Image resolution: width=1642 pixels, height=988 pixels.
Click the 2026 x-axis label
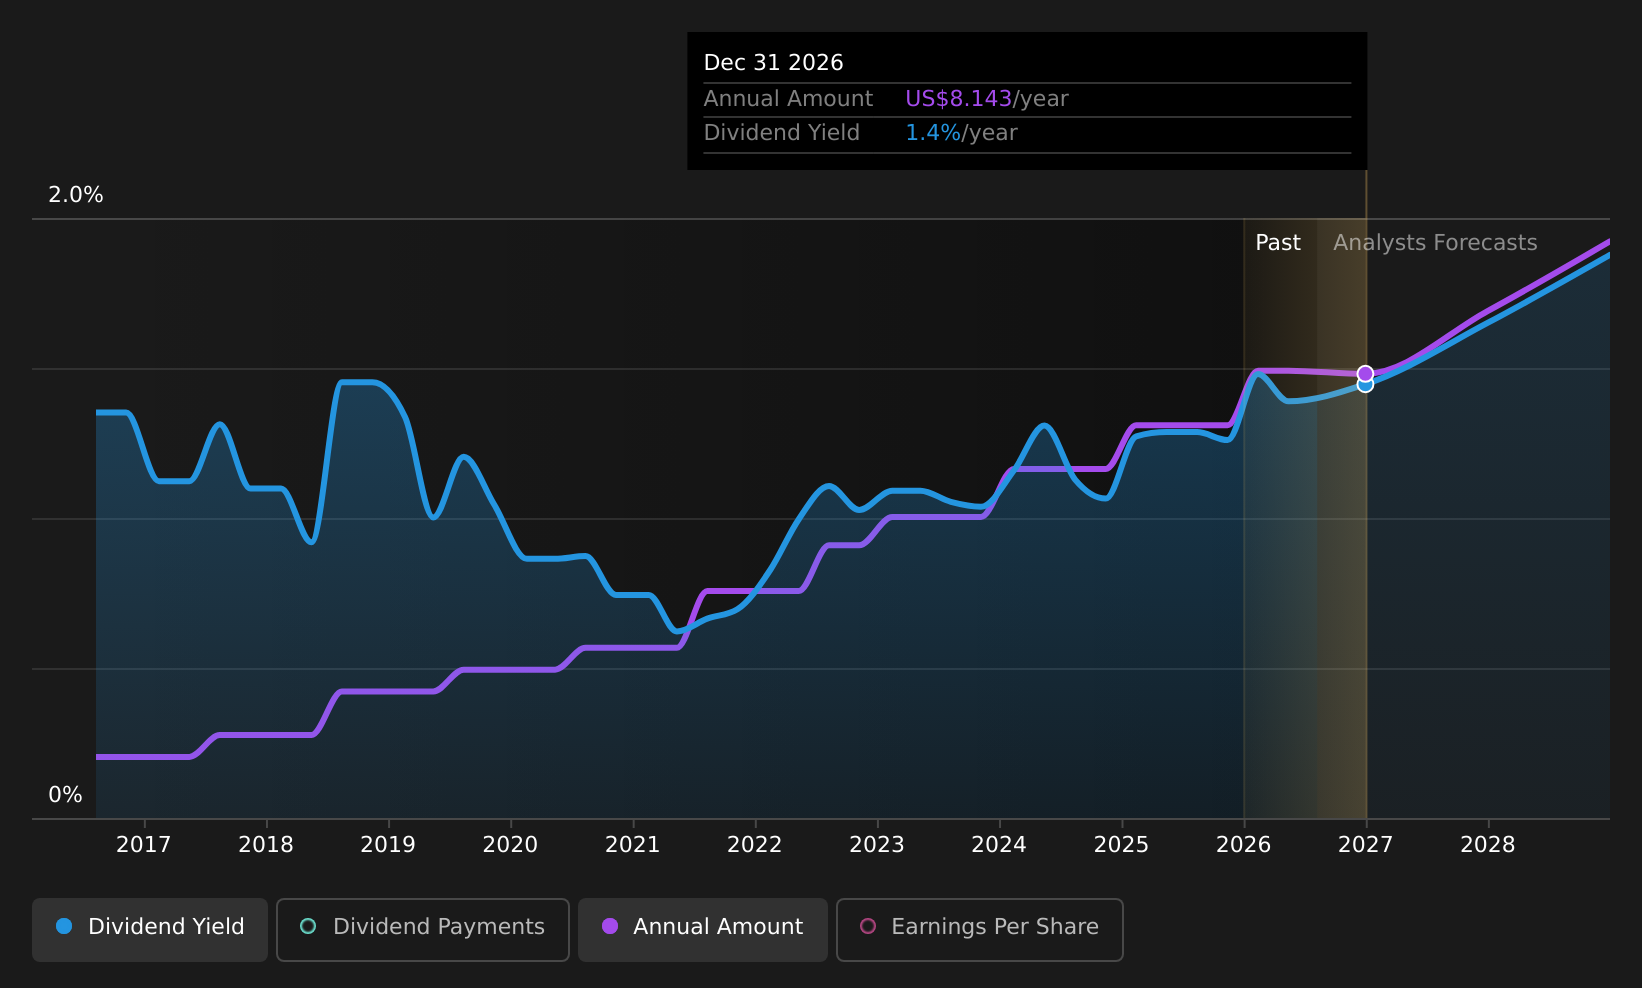[x=1244, y=845]
